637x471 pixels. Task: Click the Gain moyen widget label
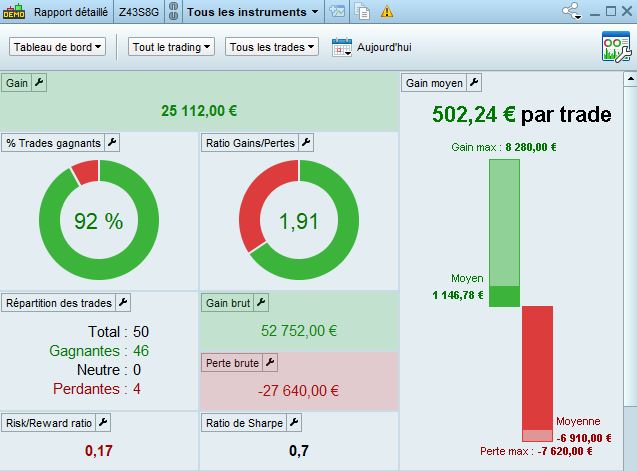(x=434, y=83)
